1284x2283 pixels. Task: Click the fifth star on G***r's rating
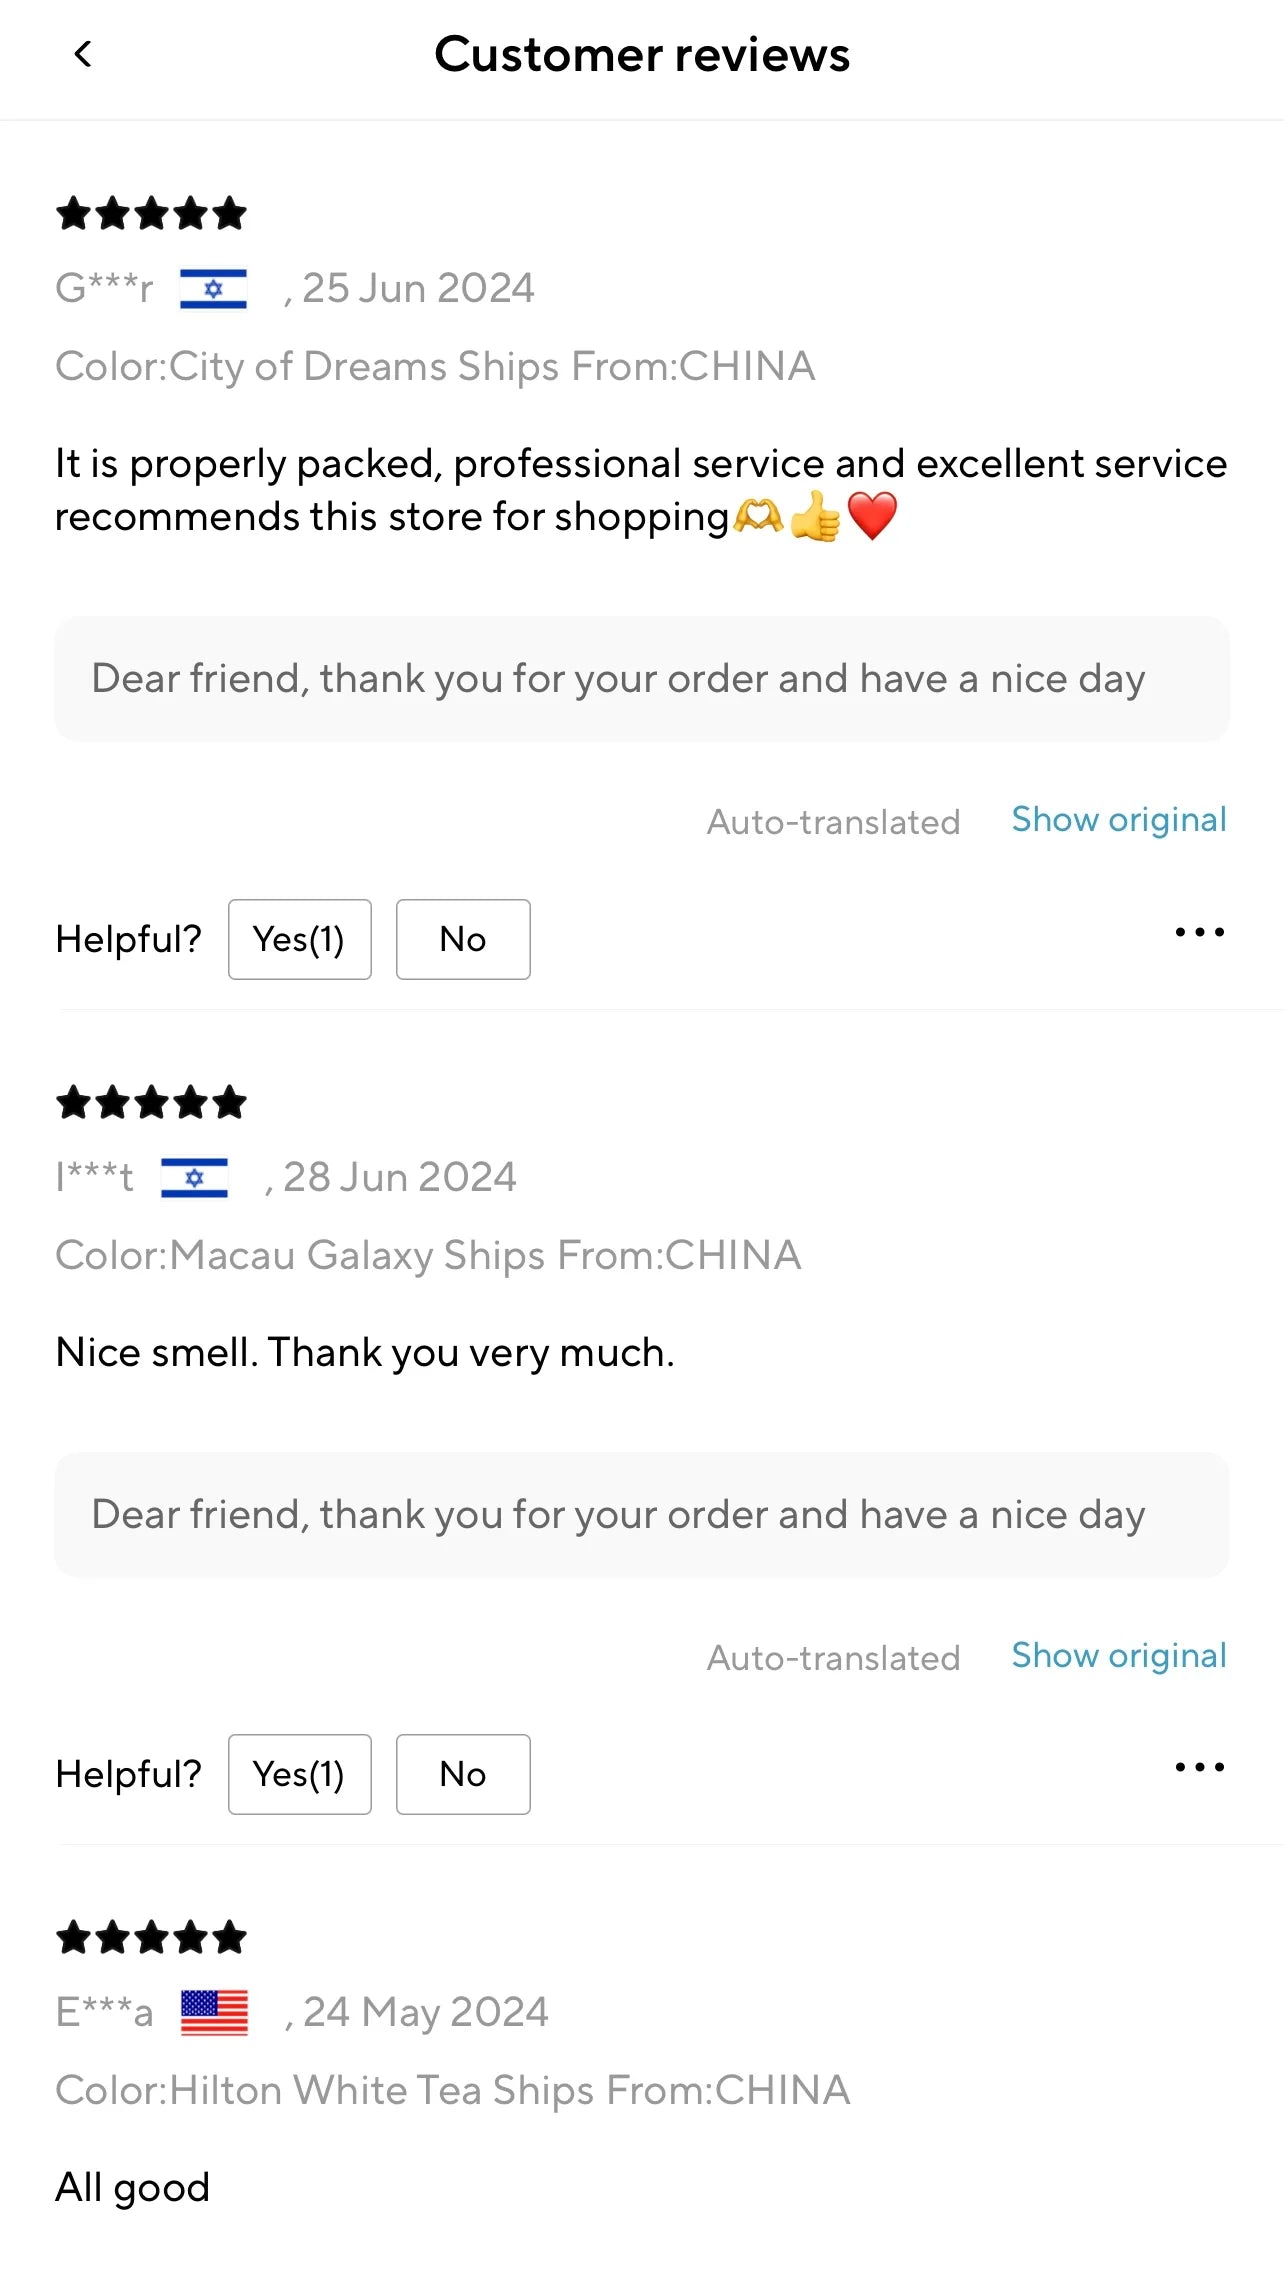[x=228, y=213]
